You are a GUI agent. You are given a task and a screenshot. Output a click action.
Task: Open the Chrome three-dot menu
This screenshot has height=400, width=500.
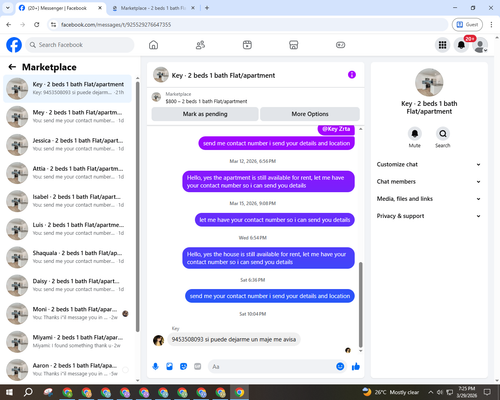[x=491, y=24]
